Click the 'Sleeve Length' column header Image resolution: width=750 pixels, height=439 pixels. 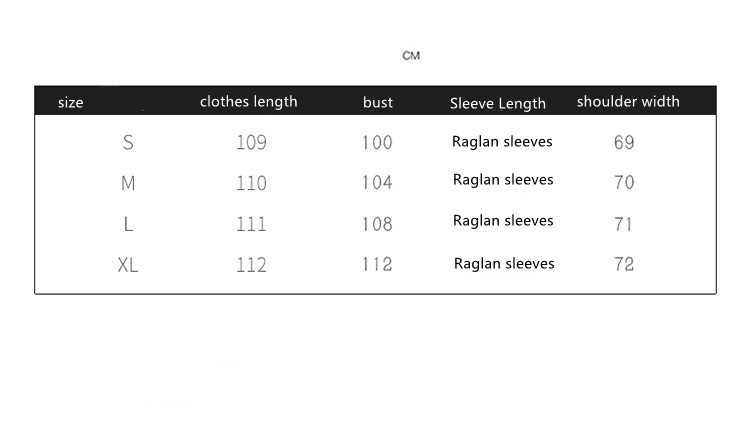click(x=498, y=103)
